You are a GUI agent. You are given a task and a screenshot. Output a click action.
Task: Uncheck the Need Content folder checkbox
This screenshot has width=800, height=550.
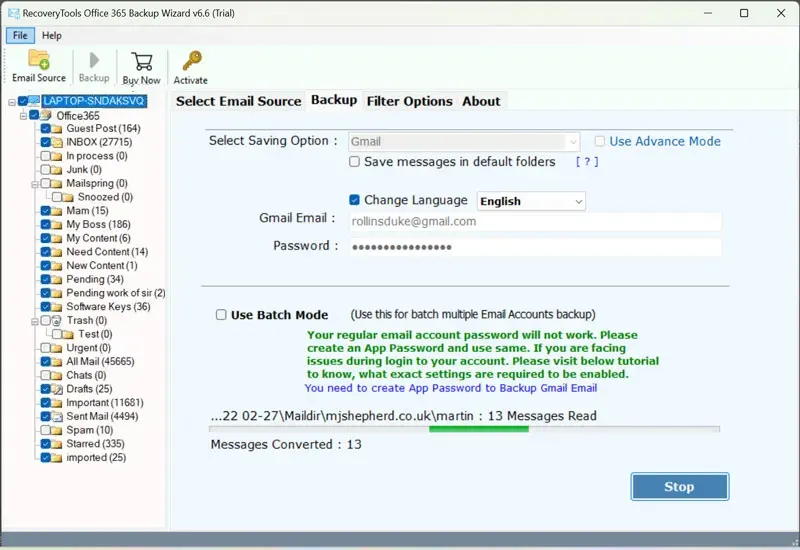(x=45, y=252)
